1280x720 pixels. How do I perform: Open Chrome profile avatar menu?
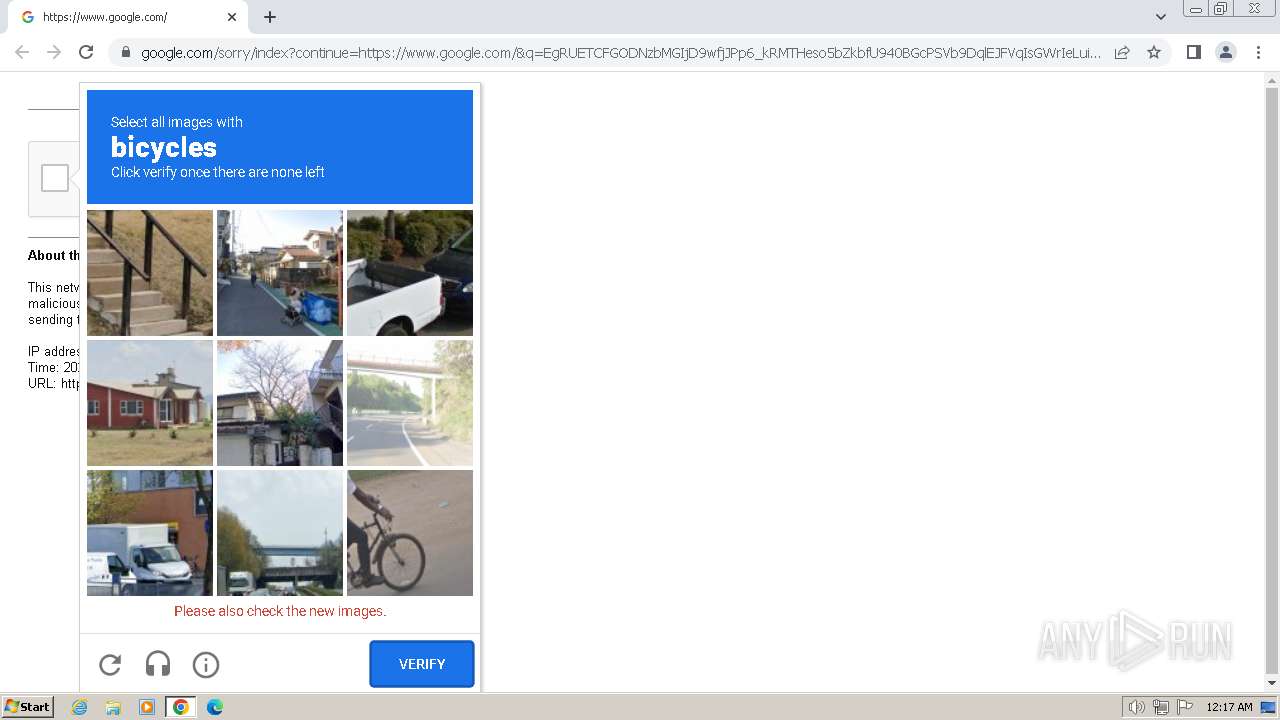1226,52
